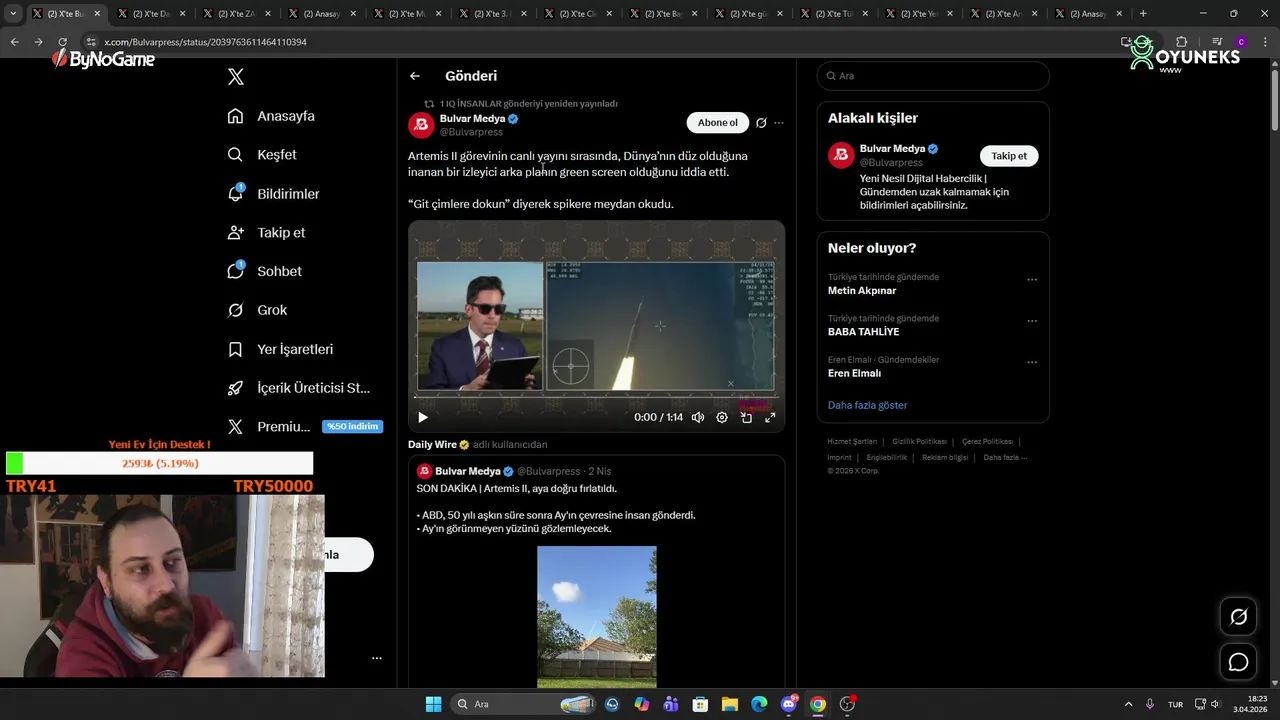
Task: Mute the video volume
Action: 698,418
